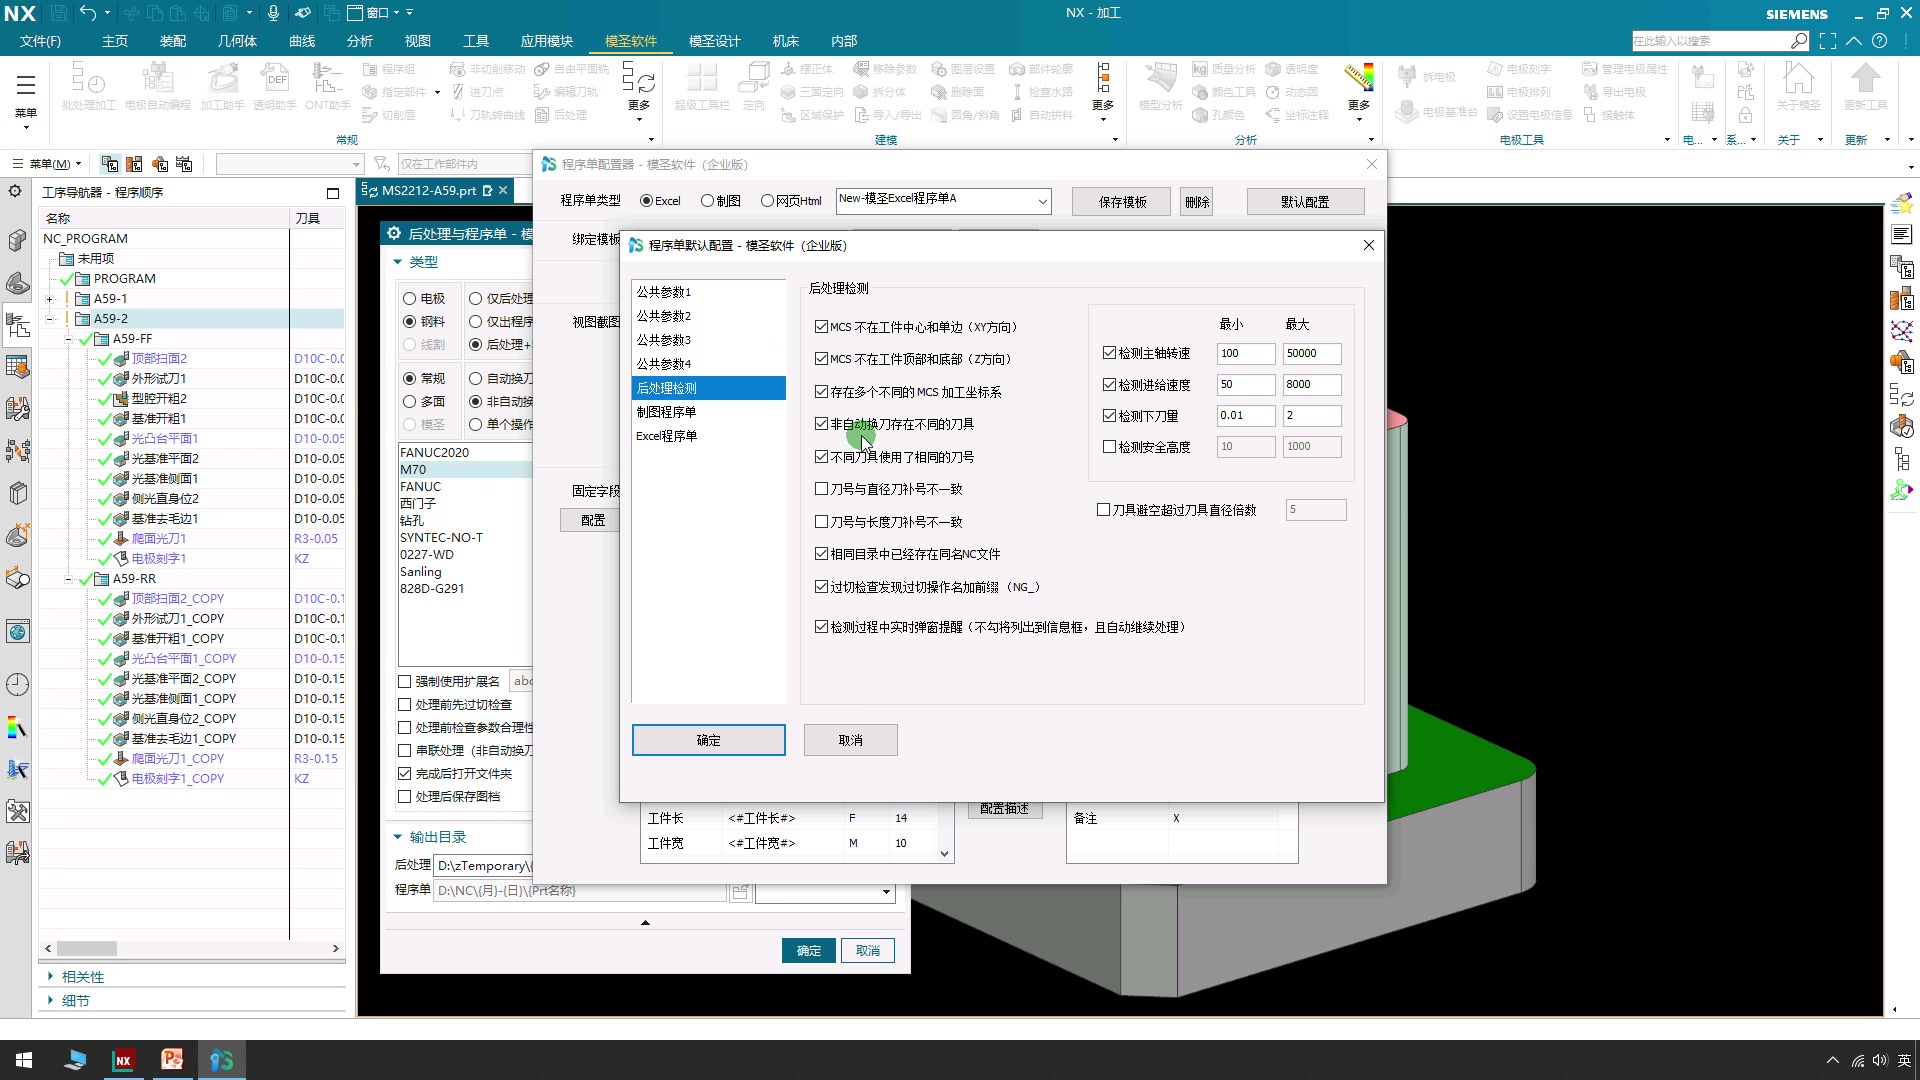Select FANUC2020 in post processor list
This screenshot has width=1920, height=1080.
point(464,452)
